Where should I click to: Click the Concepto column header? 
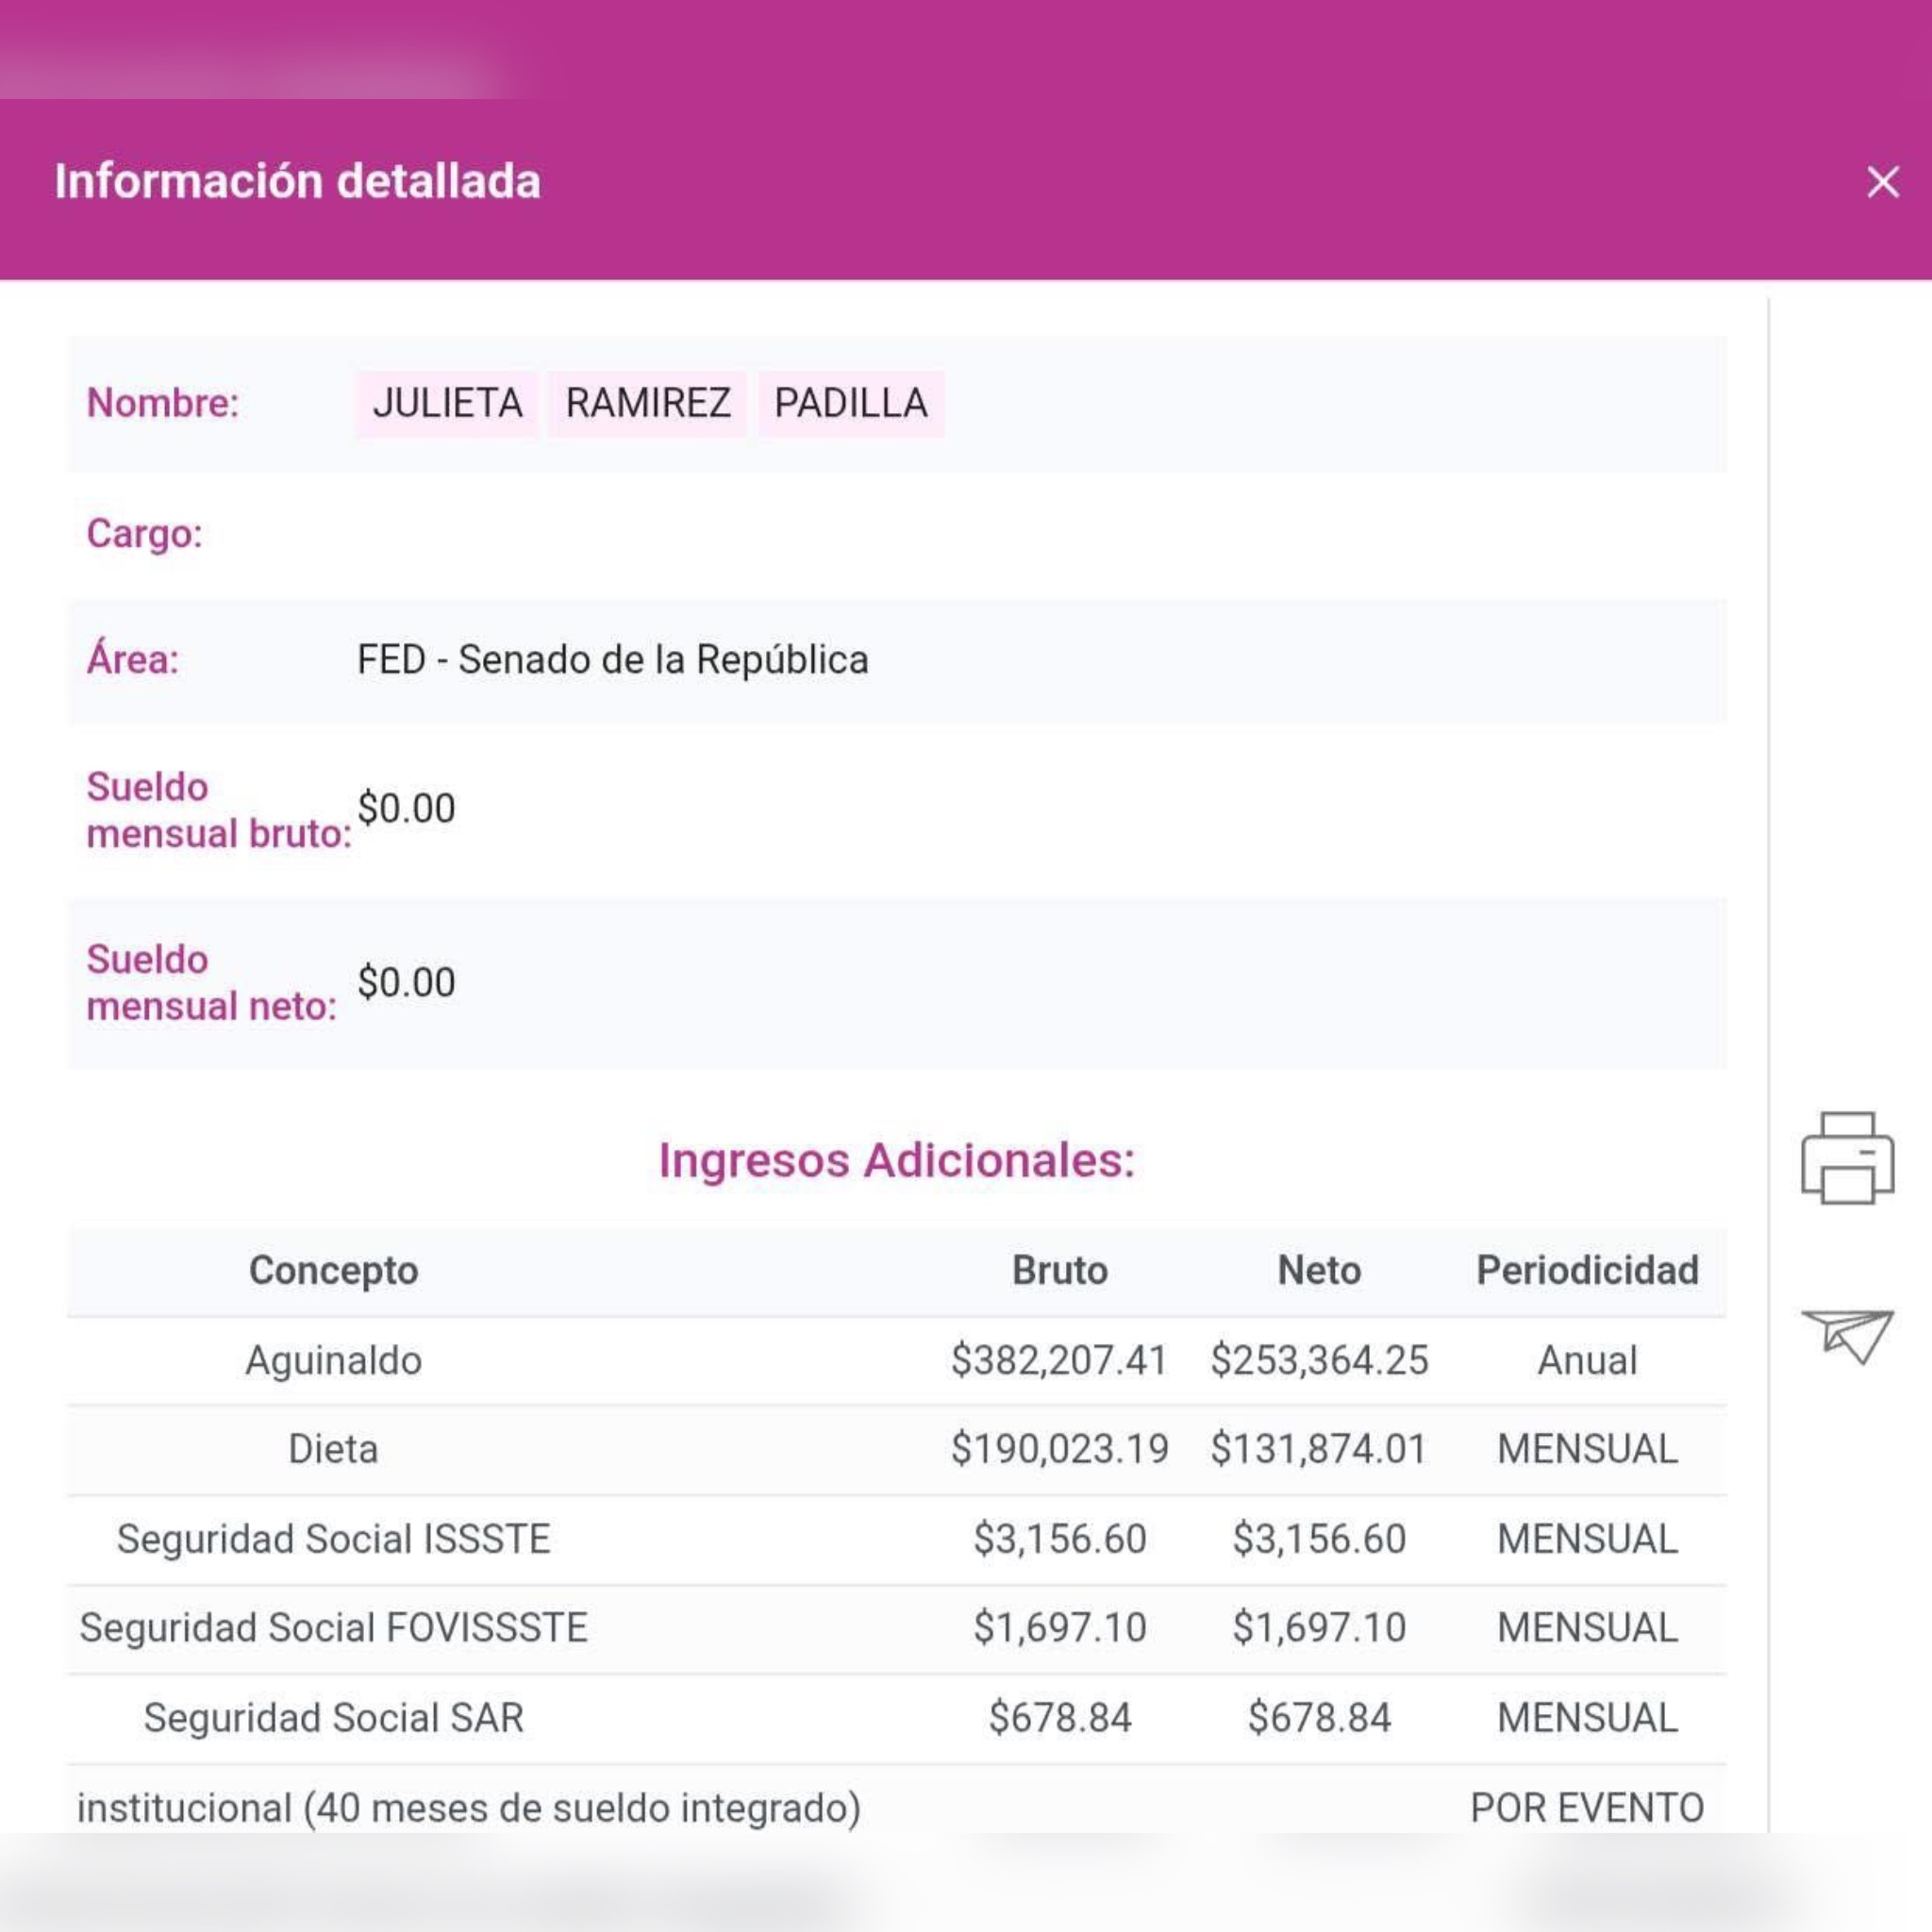(x=333, y=1270)
